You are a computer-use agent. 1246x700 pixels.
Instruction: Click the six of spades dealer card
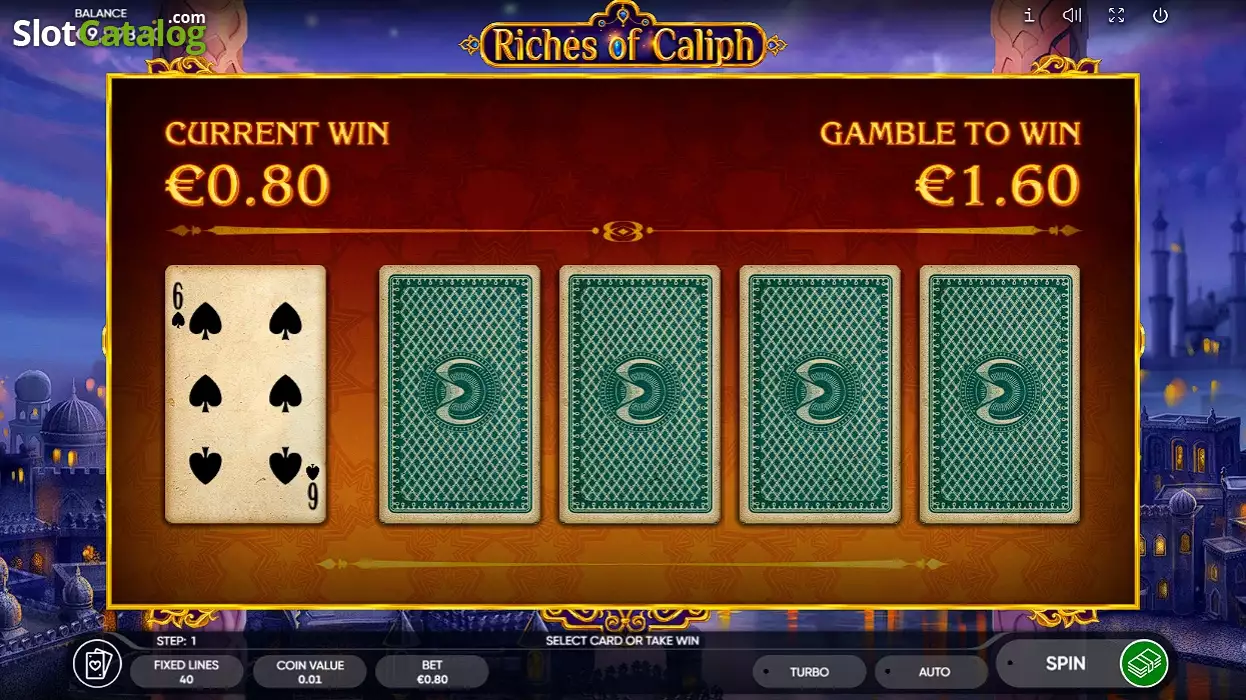(x=245, y=394)
